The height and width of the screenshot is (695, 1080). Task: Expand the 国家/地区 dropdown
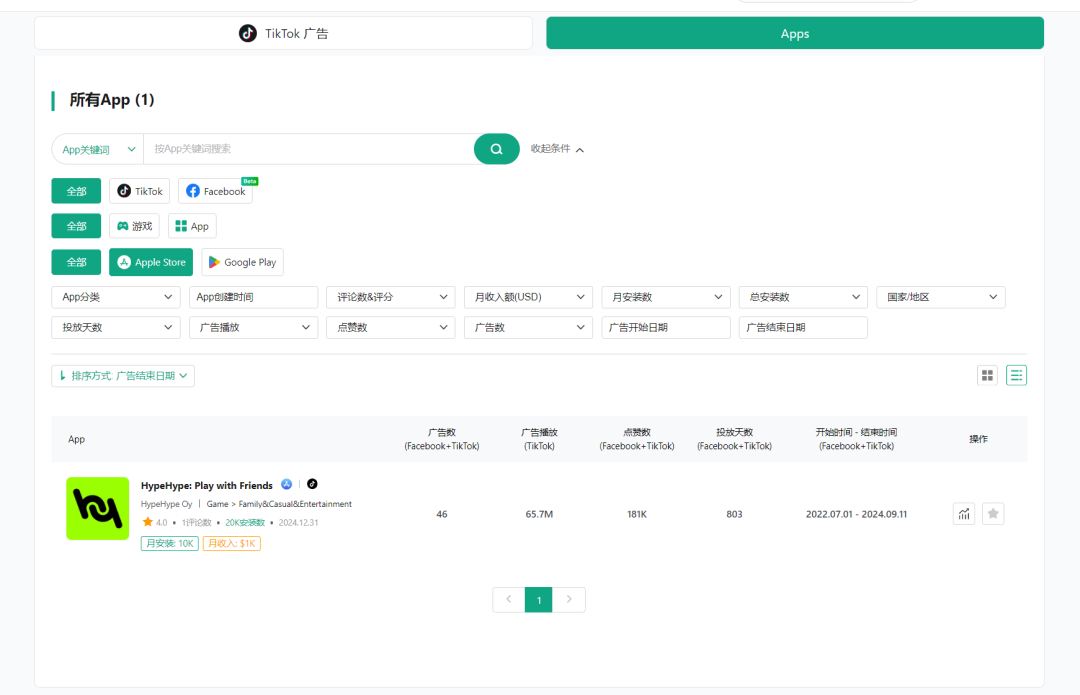click(x=941, y=297)
